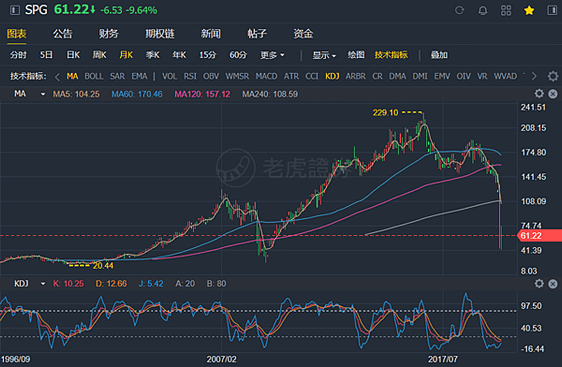Image resolution: width=562 pixels, height=367 pixels.
Task: Open the 帖子 tab
Action: (x=257, y=34)
